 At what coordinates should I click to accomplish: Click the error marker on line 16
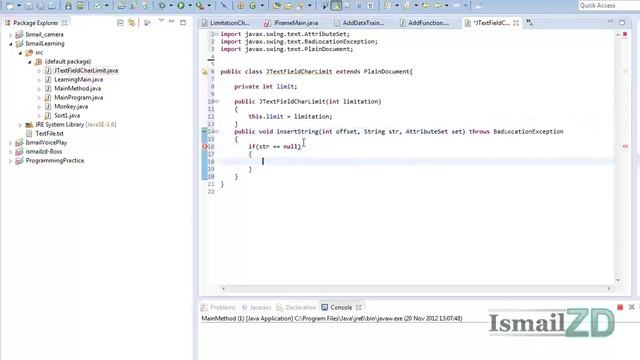204,147
